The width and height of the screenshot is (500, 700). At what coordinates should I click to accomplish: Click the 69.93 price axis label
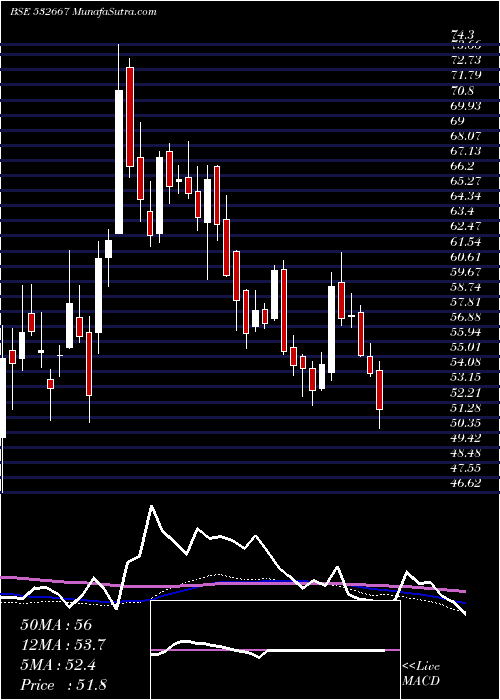(466, 105)
